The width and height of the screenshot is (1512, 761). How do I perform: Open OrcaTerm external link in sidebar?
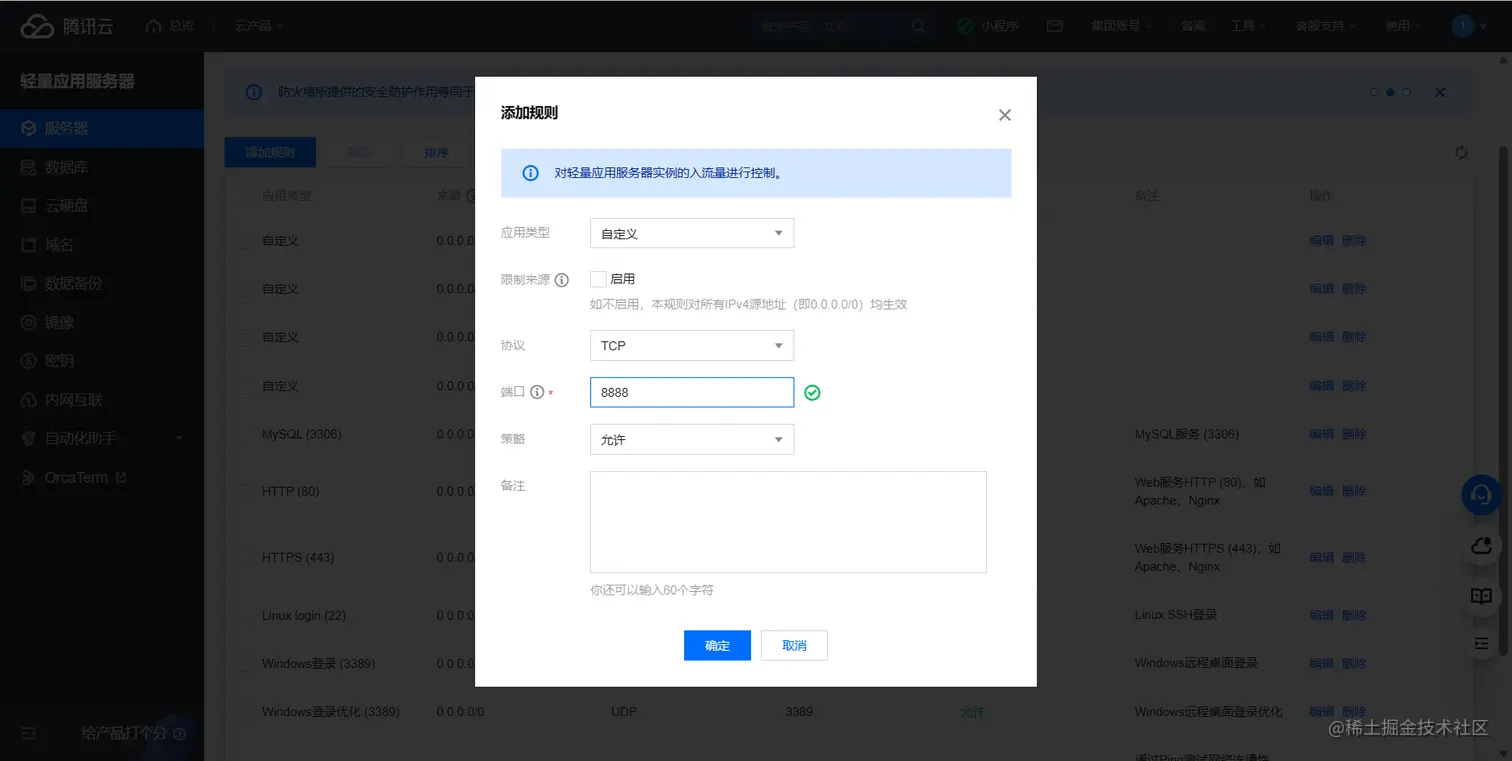102,477
